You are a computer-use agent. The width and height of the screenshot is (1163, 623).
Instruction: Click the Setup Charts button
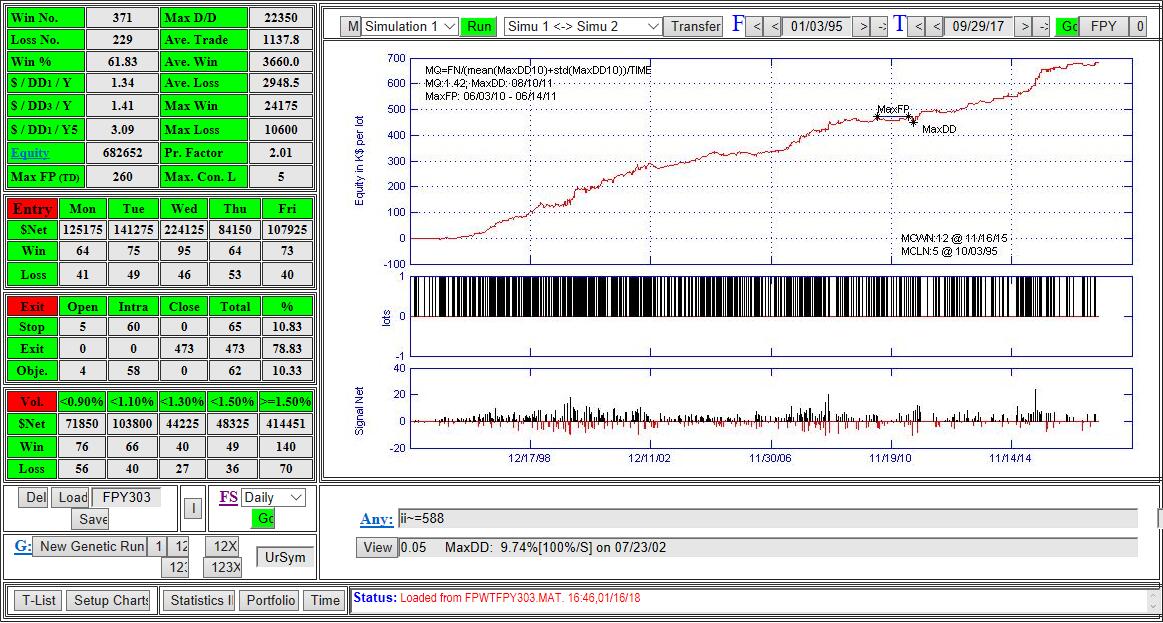pos(108,601)
